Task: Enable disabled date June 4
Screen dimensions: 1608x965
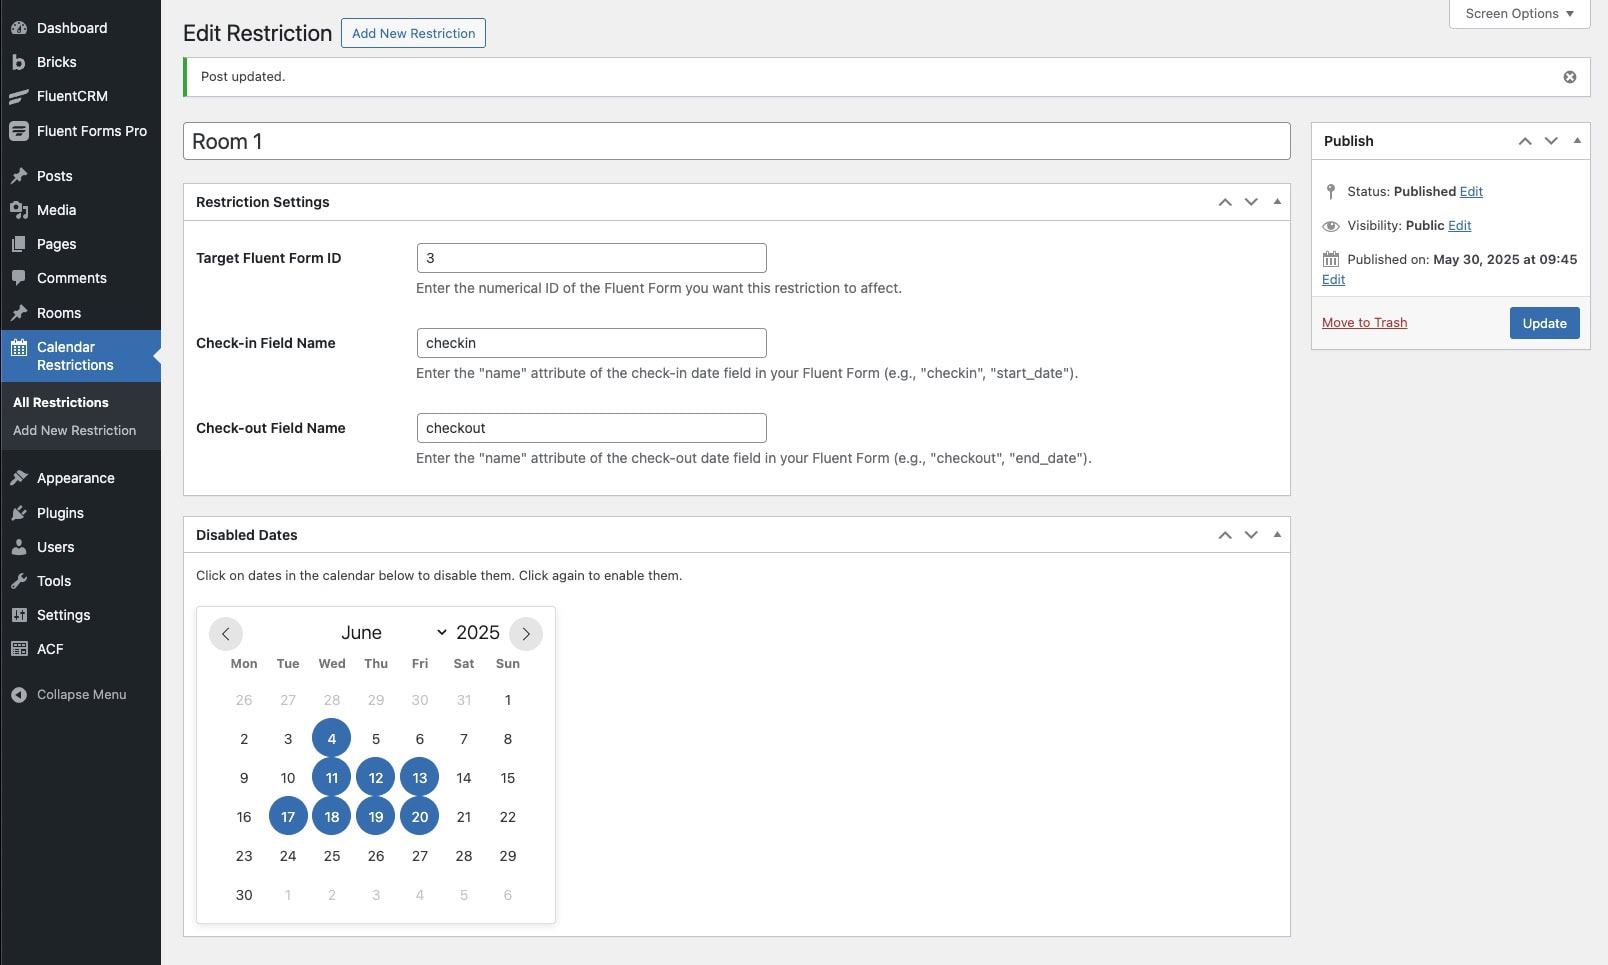Action: (332, 739)
